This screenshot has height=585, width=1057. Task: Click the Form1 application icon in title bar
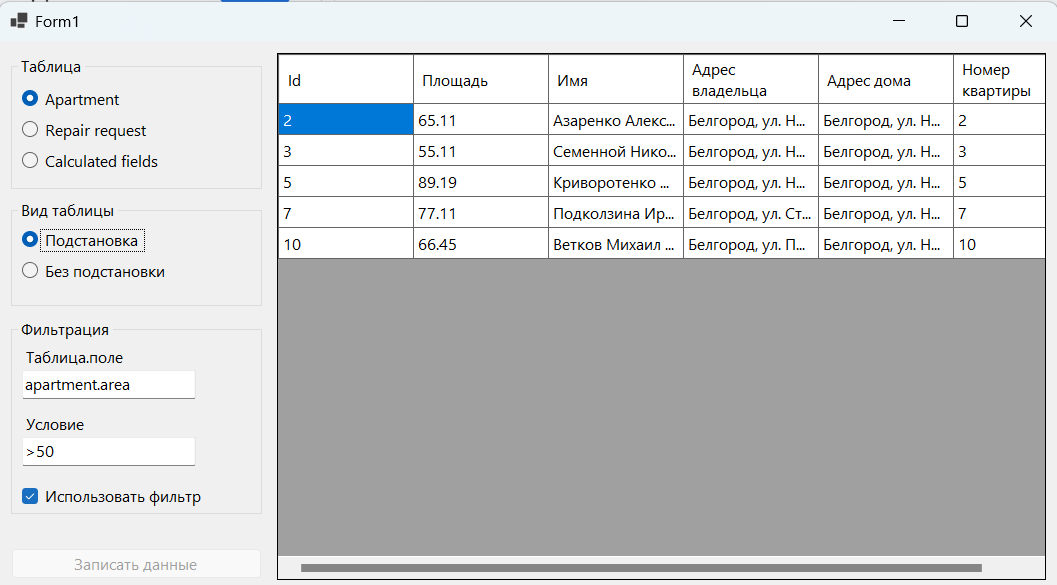tap(19, 21)
